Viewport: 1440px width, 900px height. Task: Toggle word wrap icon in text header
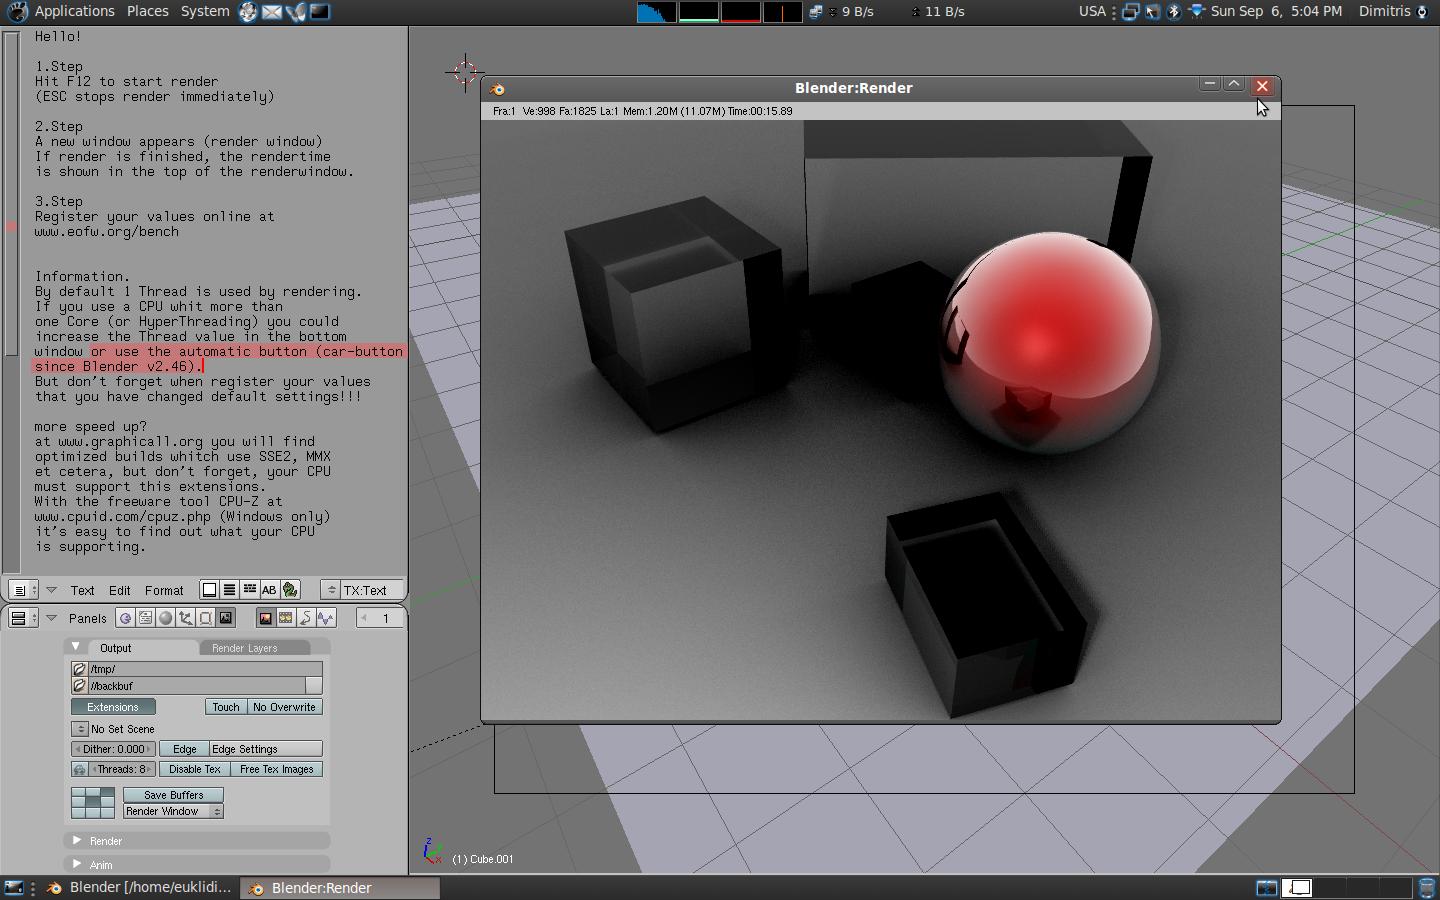point(249,590)
